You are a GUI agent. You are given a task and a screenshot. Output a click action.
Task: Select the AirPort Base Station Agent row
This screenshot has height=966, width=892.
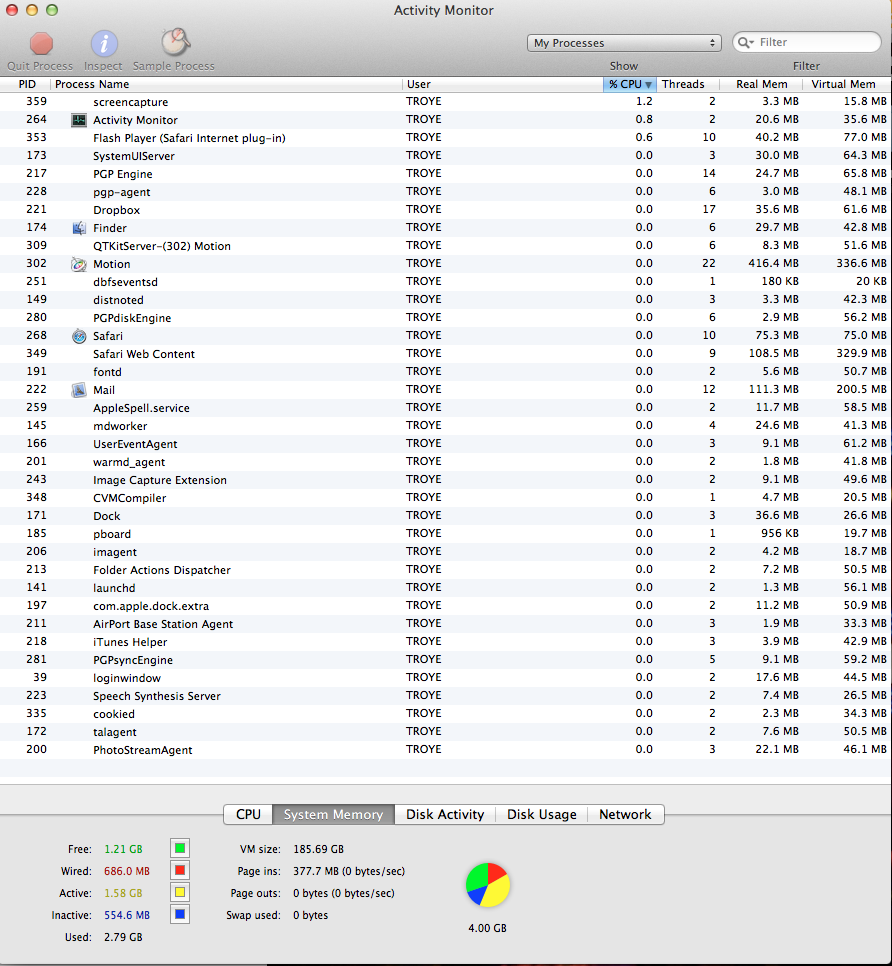[446, 624]
